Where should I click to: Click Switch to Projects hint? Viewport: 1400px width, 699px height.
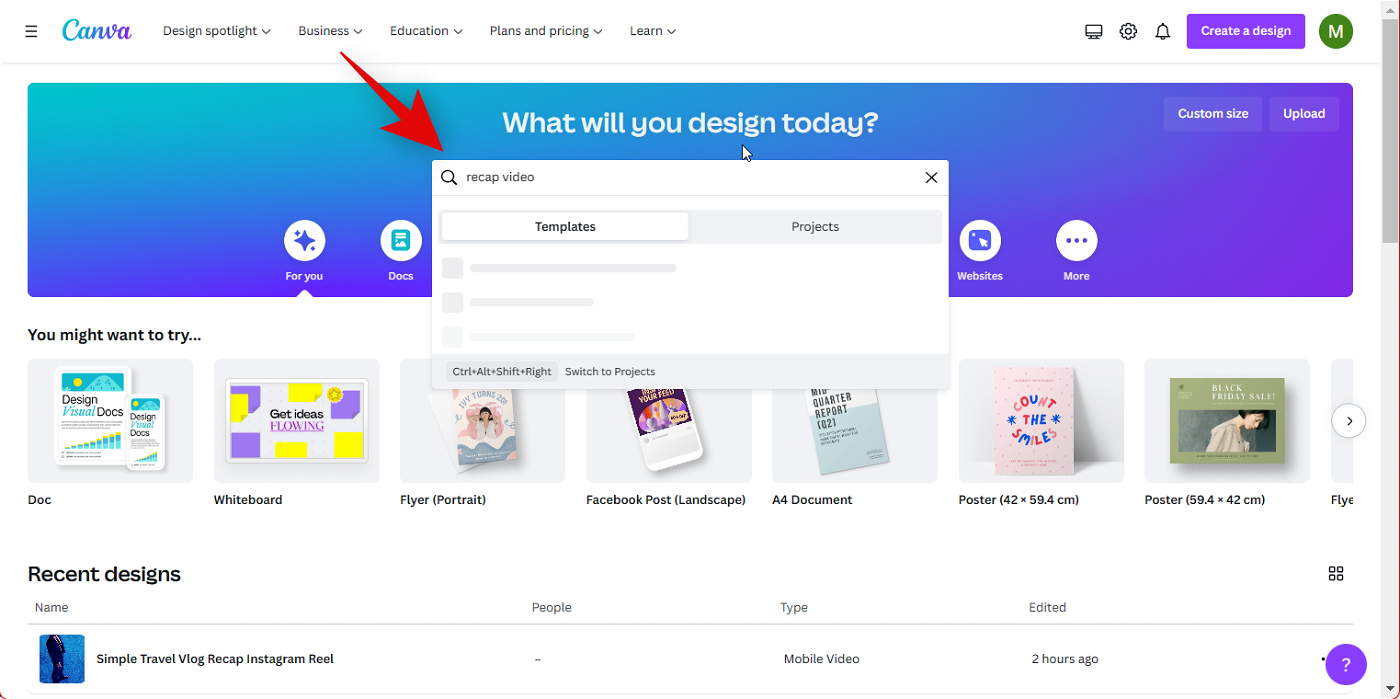[610, 371]
